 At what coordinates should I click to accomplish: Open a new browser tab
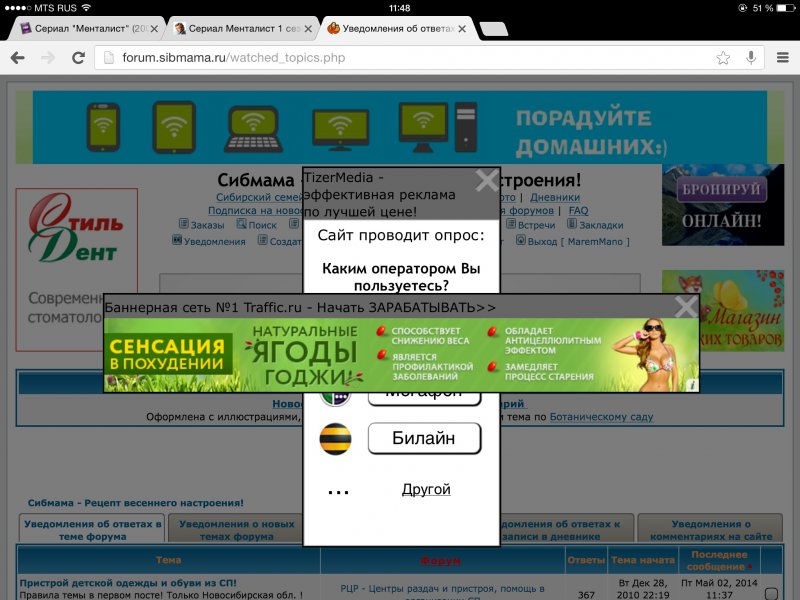pyautogui.click(x=493, y=29)
